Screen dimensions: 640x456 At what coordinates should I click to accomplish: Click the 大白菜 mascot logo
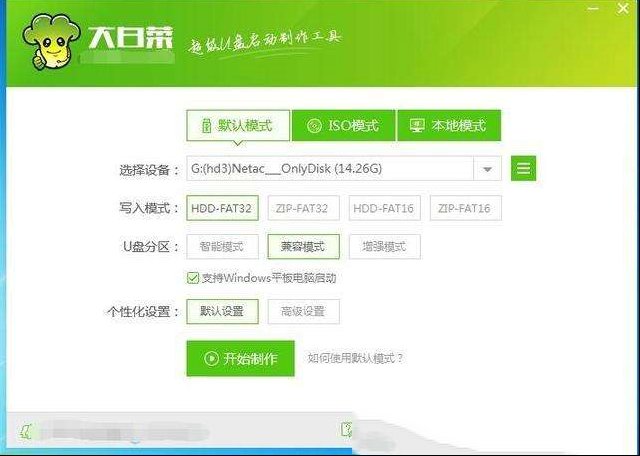[52, 42]
